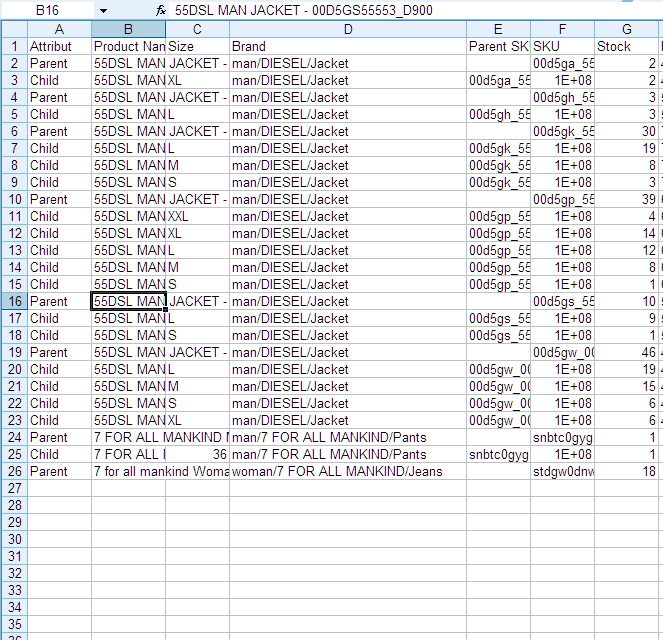This screenshot has width=663, height=640.
Task: Click Brand cell in row 13
Action: tap(348, 250)
